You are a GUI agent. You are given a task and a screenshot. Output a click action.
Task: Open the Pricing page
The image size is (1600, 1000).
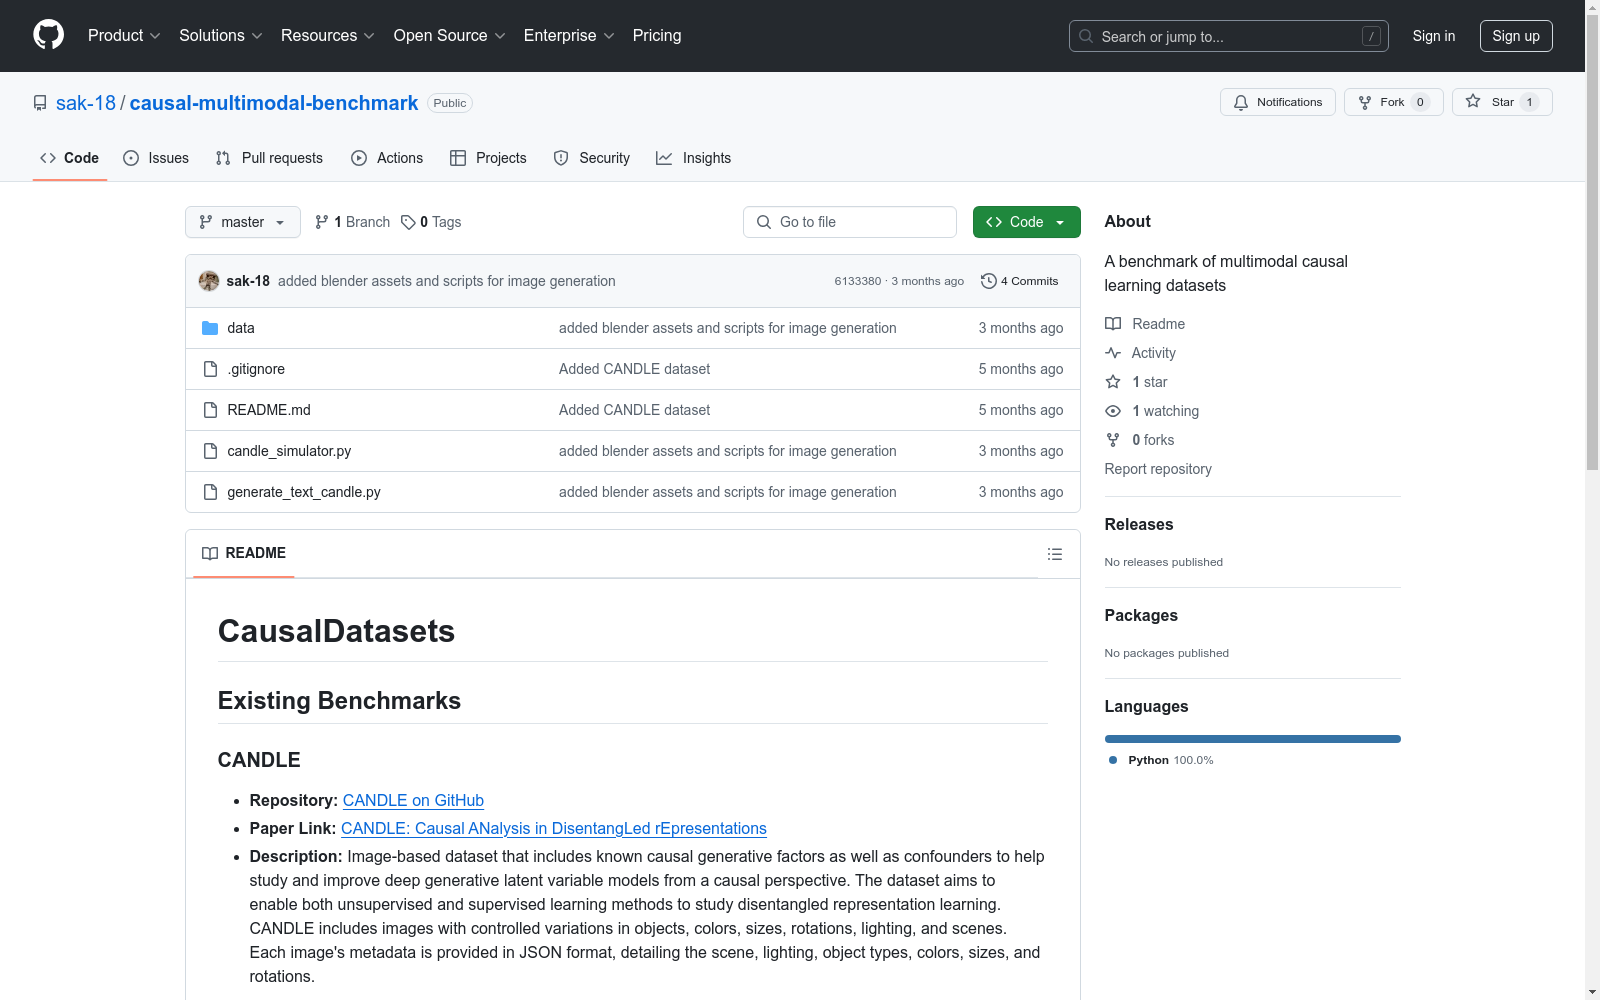(x=657, y=35)
